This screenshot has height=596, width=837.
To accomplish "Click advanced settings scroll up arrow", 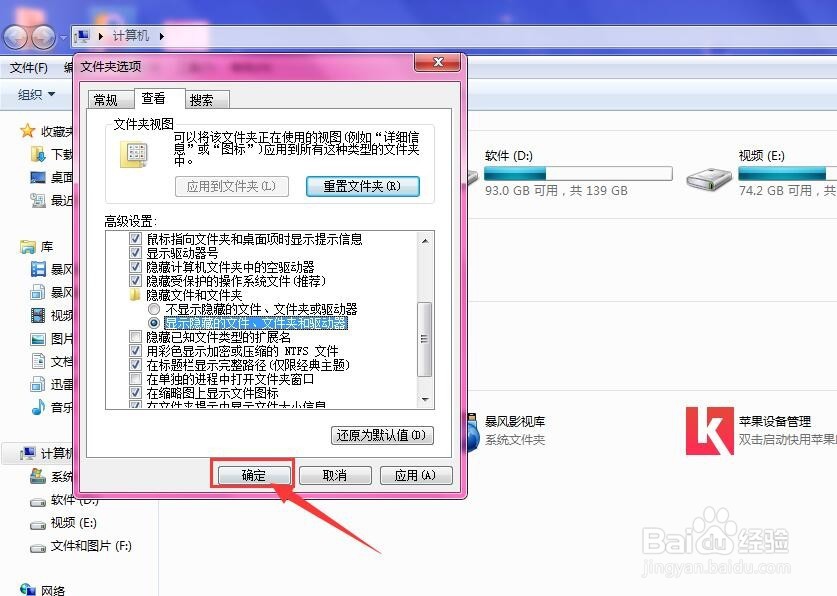I will point(425,241).
